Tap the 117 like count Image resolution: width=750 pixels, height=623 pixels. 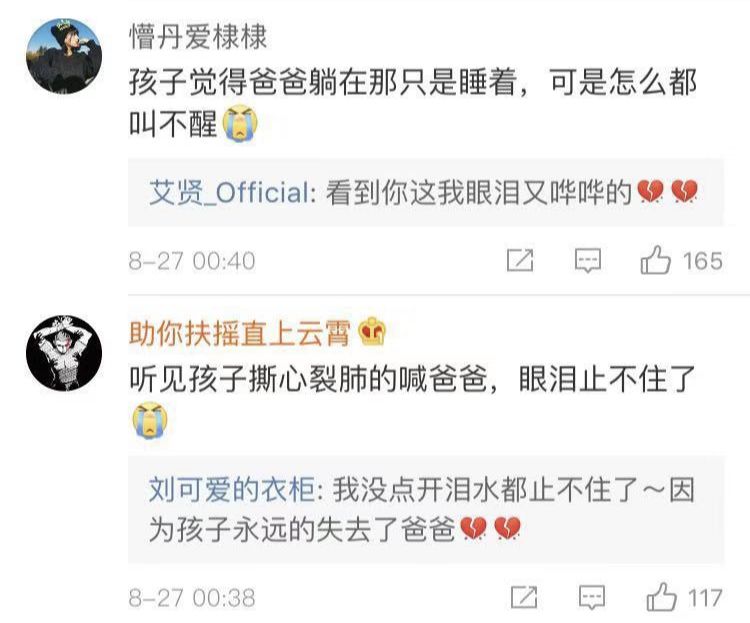pyautogui.click(x=705, y=598)
